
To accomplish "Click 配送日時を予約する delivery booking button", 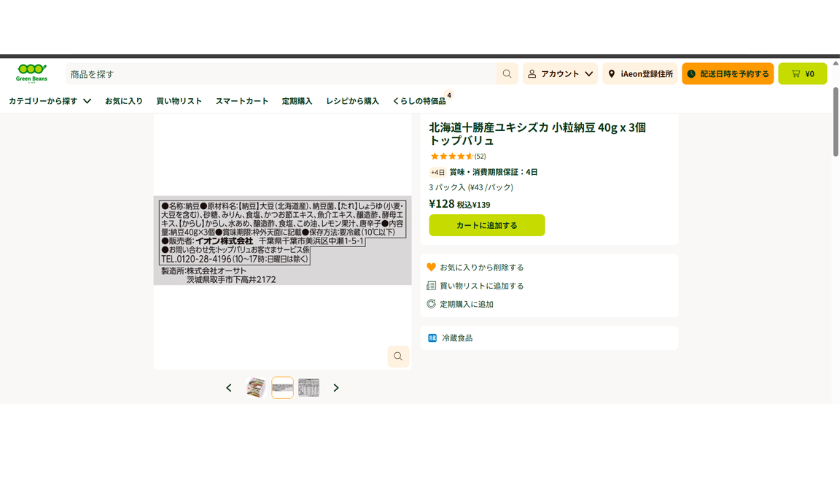I will tap(728, 74).
